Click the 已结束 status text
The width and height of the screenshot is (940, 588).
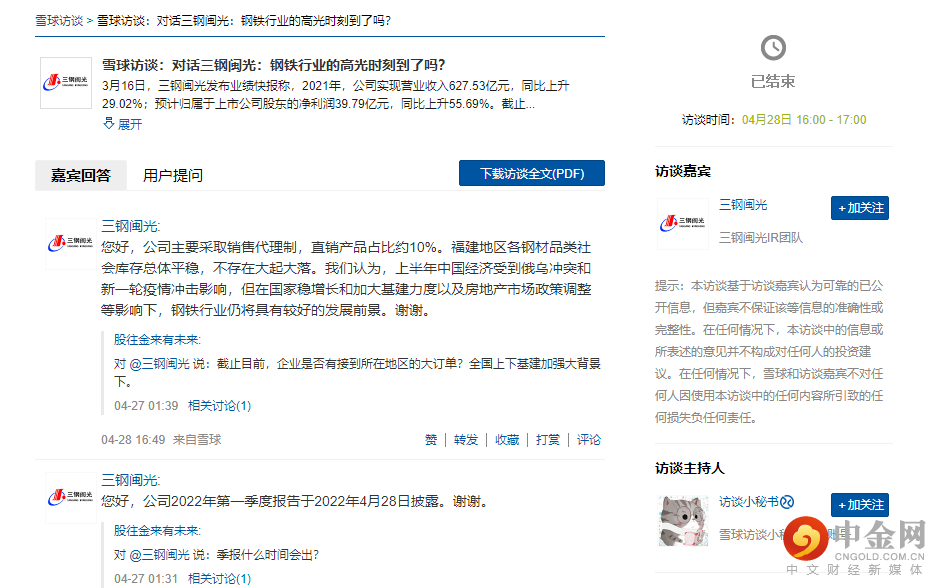(773, 82)
